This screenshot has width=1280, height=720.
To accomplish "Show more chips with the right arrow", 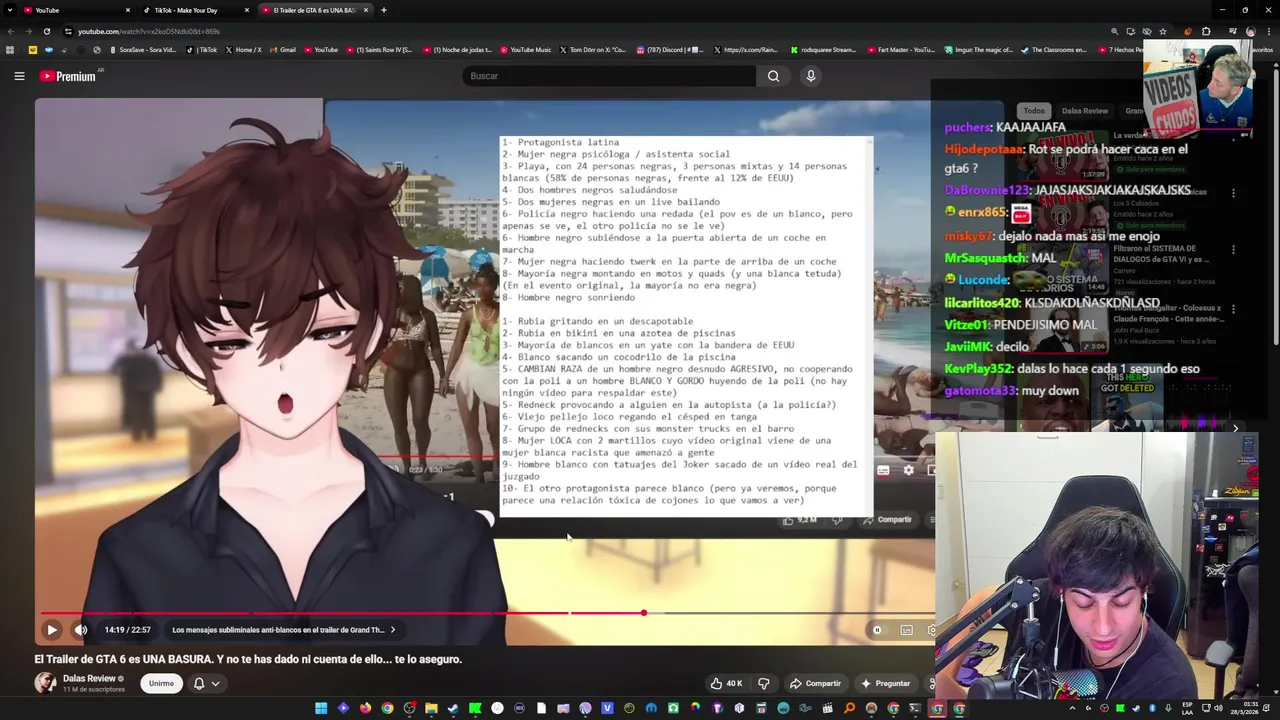I will 1236,428.
